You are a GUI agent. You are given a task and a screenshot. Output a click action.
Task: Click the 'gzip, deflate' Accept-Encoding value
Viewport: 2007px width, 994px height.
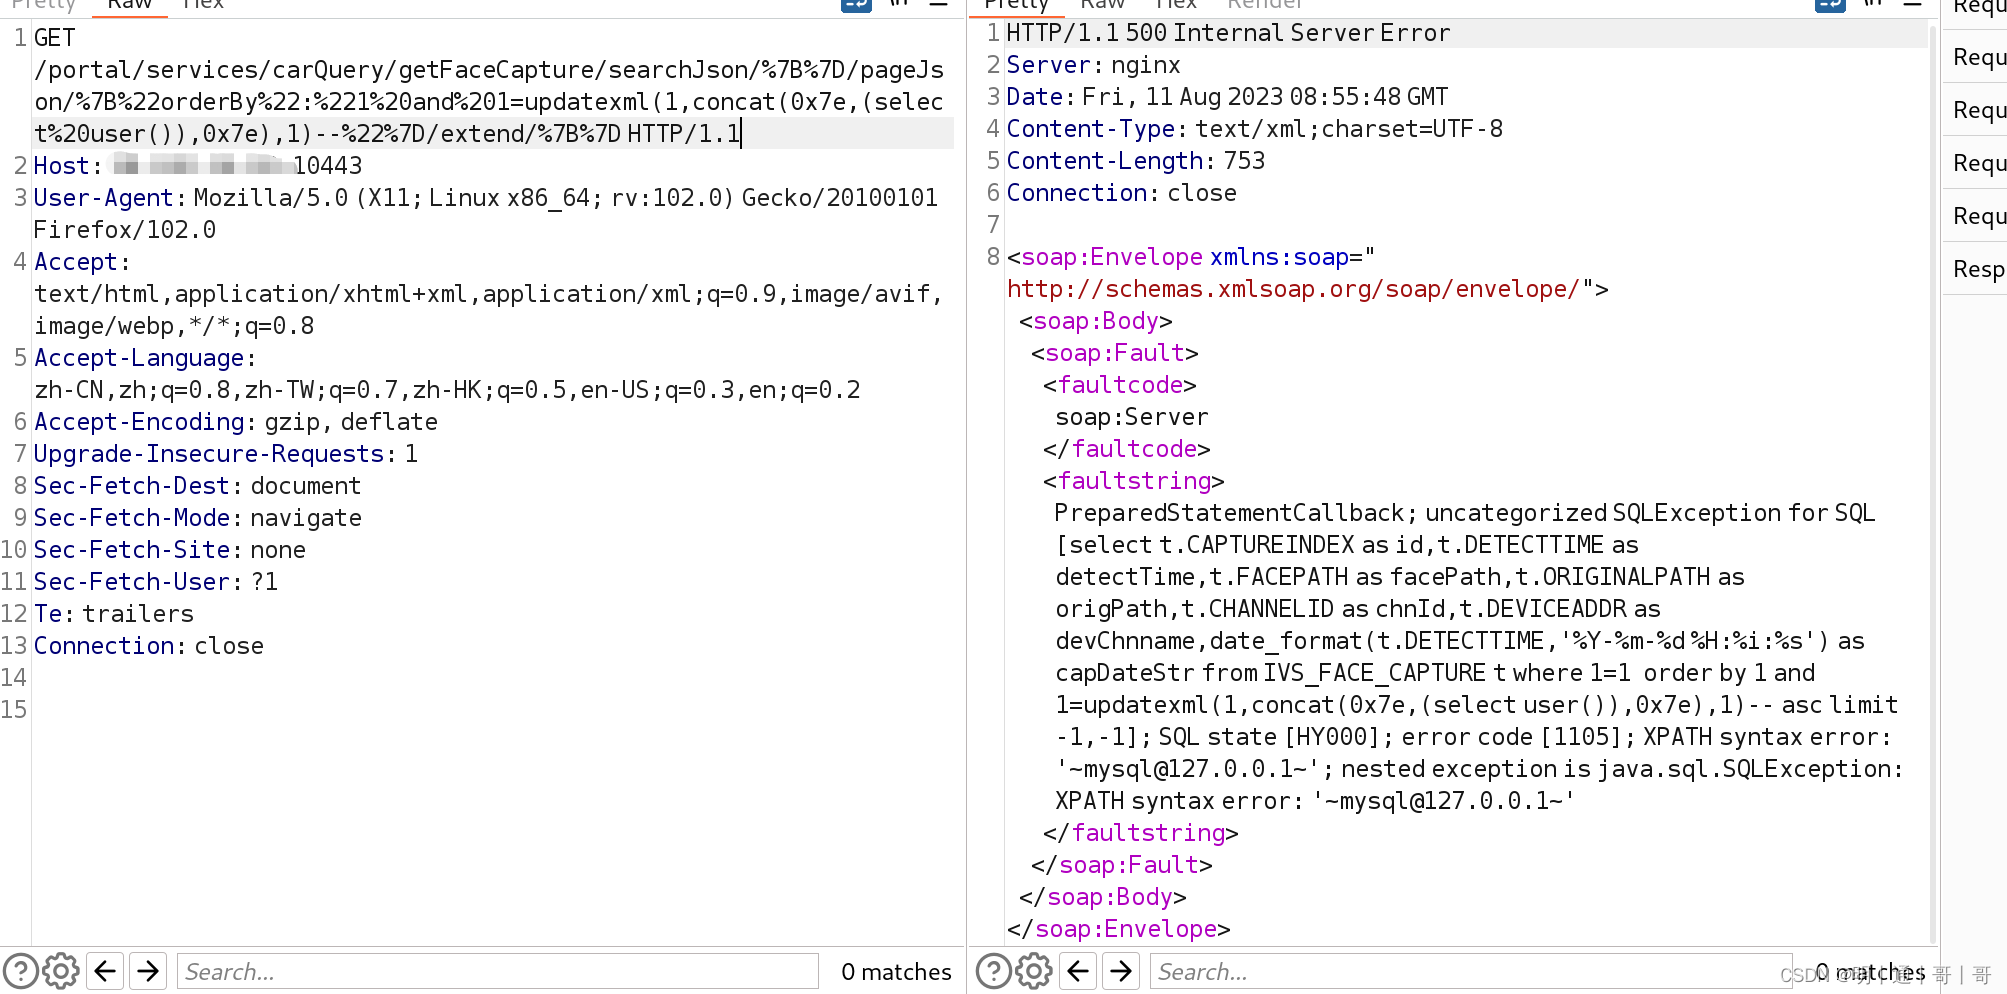(x=351, y=422)
